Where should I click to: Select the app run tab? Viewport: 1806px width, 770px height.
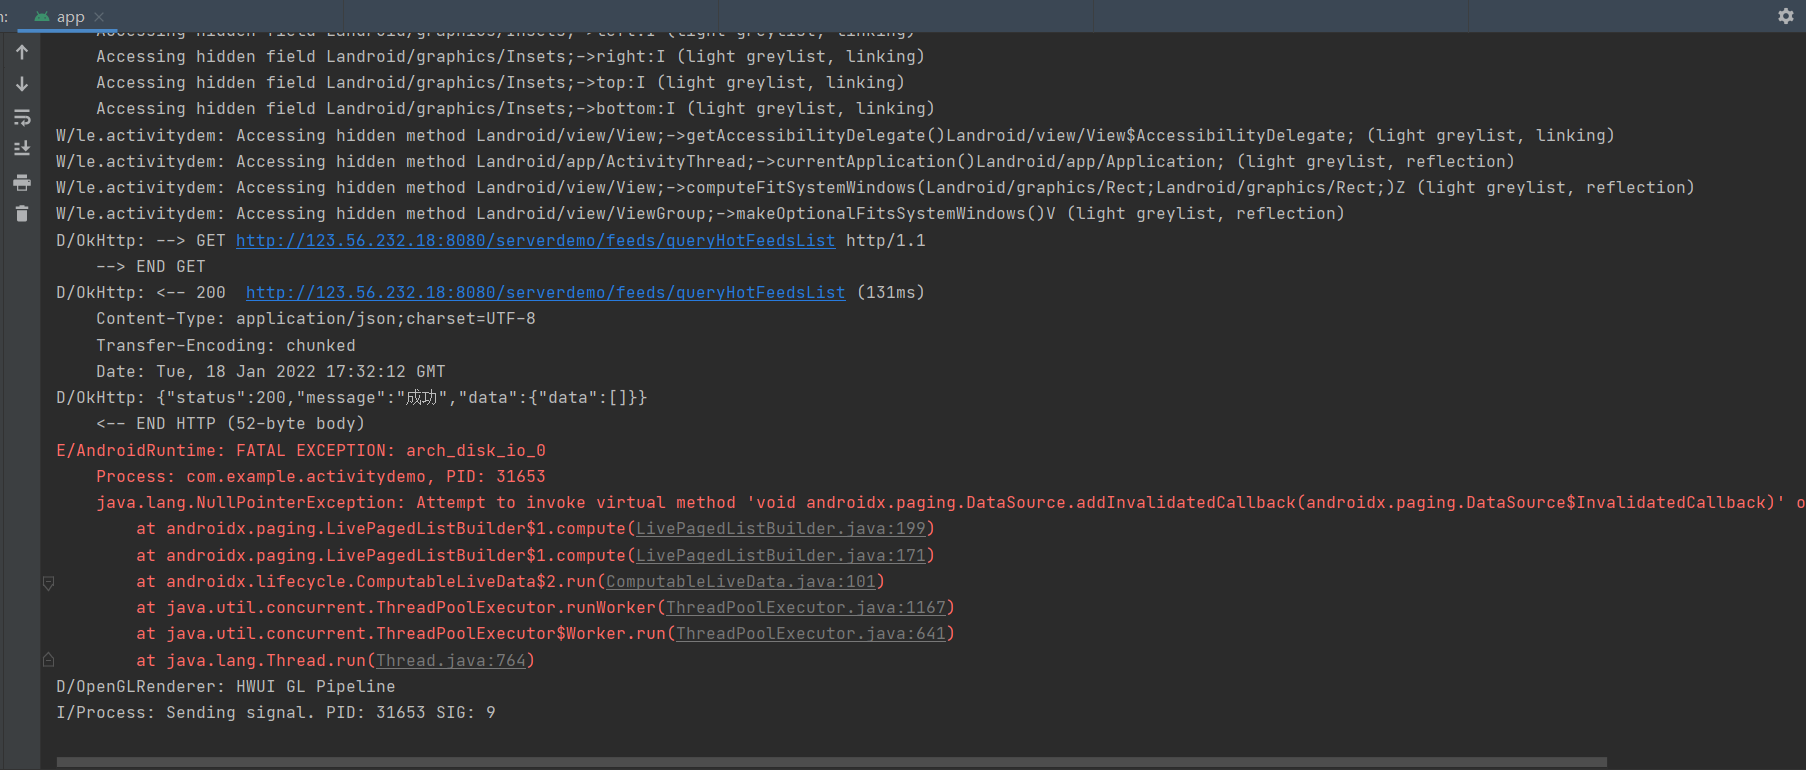coord(70,17)
